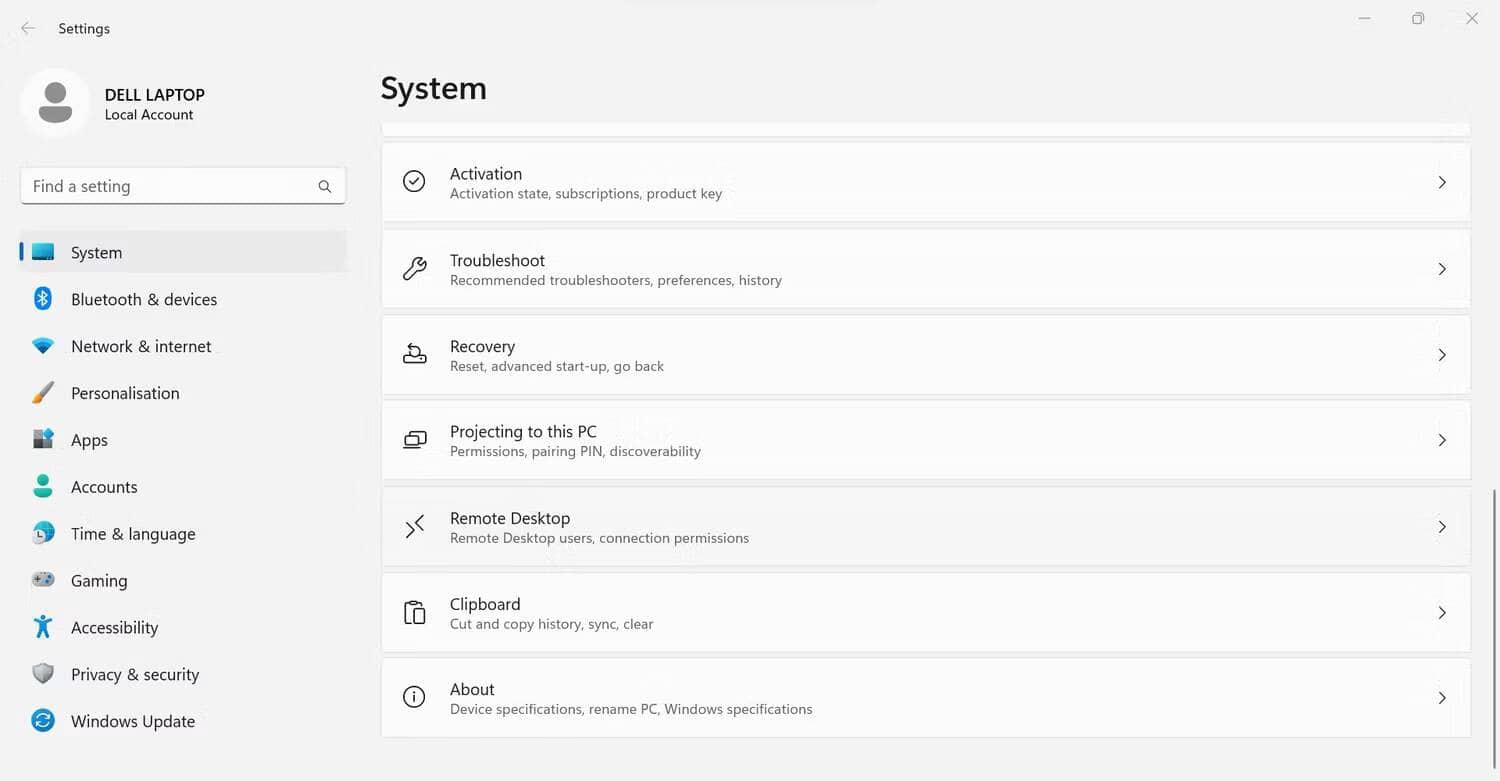Select Apps in the sidebar menu

click(89, 440)
